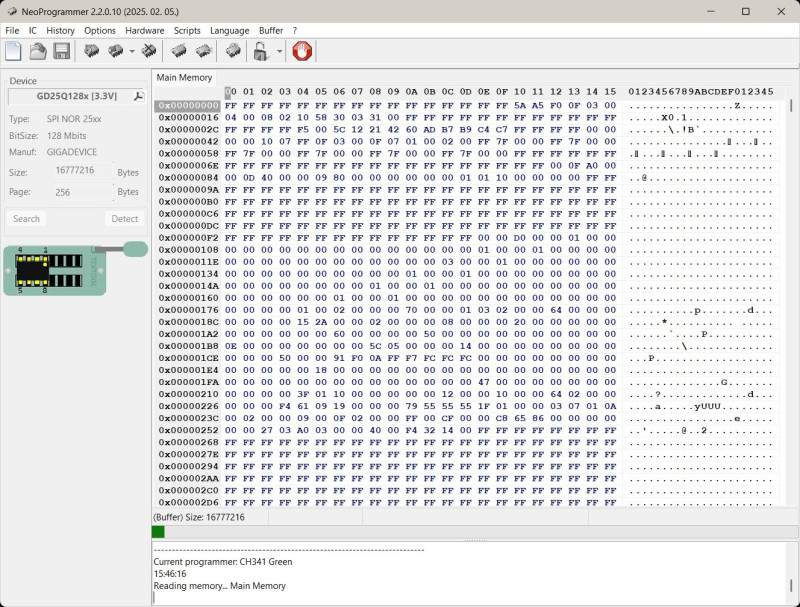Select address row 0x0000002C
Image resolution: width=800 pixels, height=607 pixels.
[x=188, y=130]
